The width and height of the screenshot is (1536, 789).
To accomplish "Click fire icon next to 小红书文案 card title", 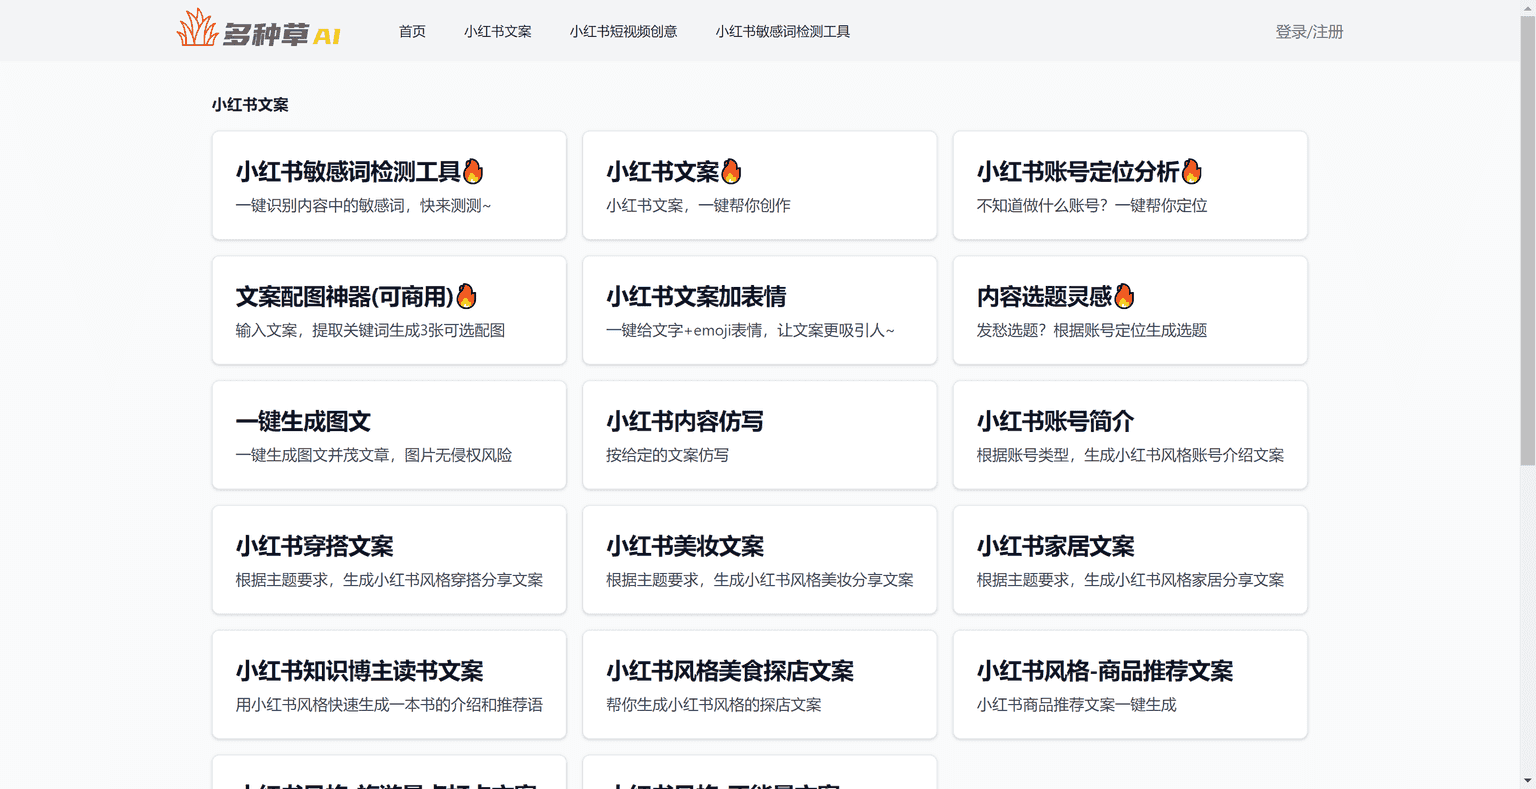I will (731, 171).
